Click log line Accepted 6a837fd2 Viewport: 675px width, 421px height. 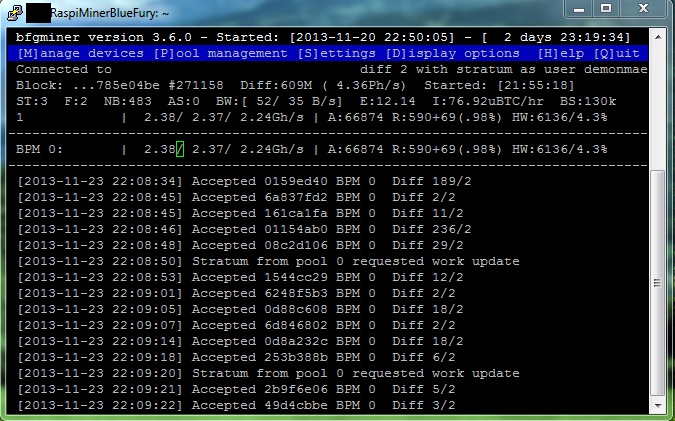click(x=236, y=197)
